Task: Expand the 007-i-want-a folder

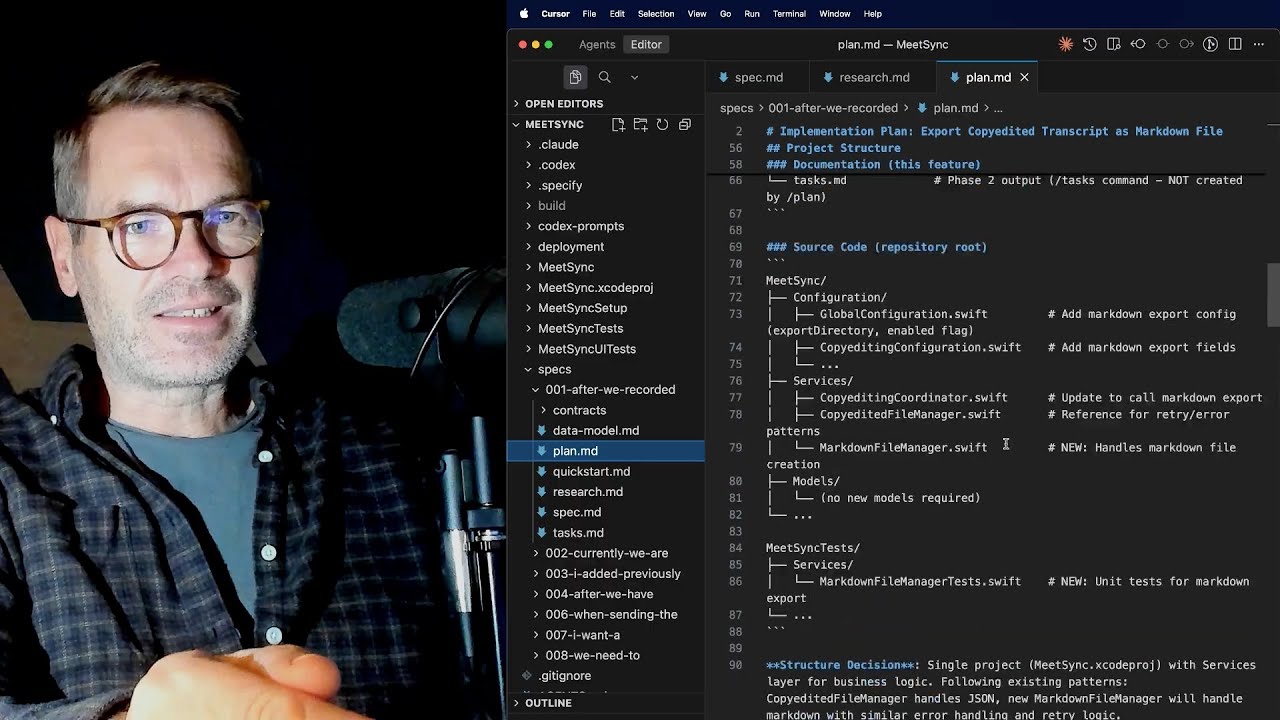Action: tap(605, 635)
